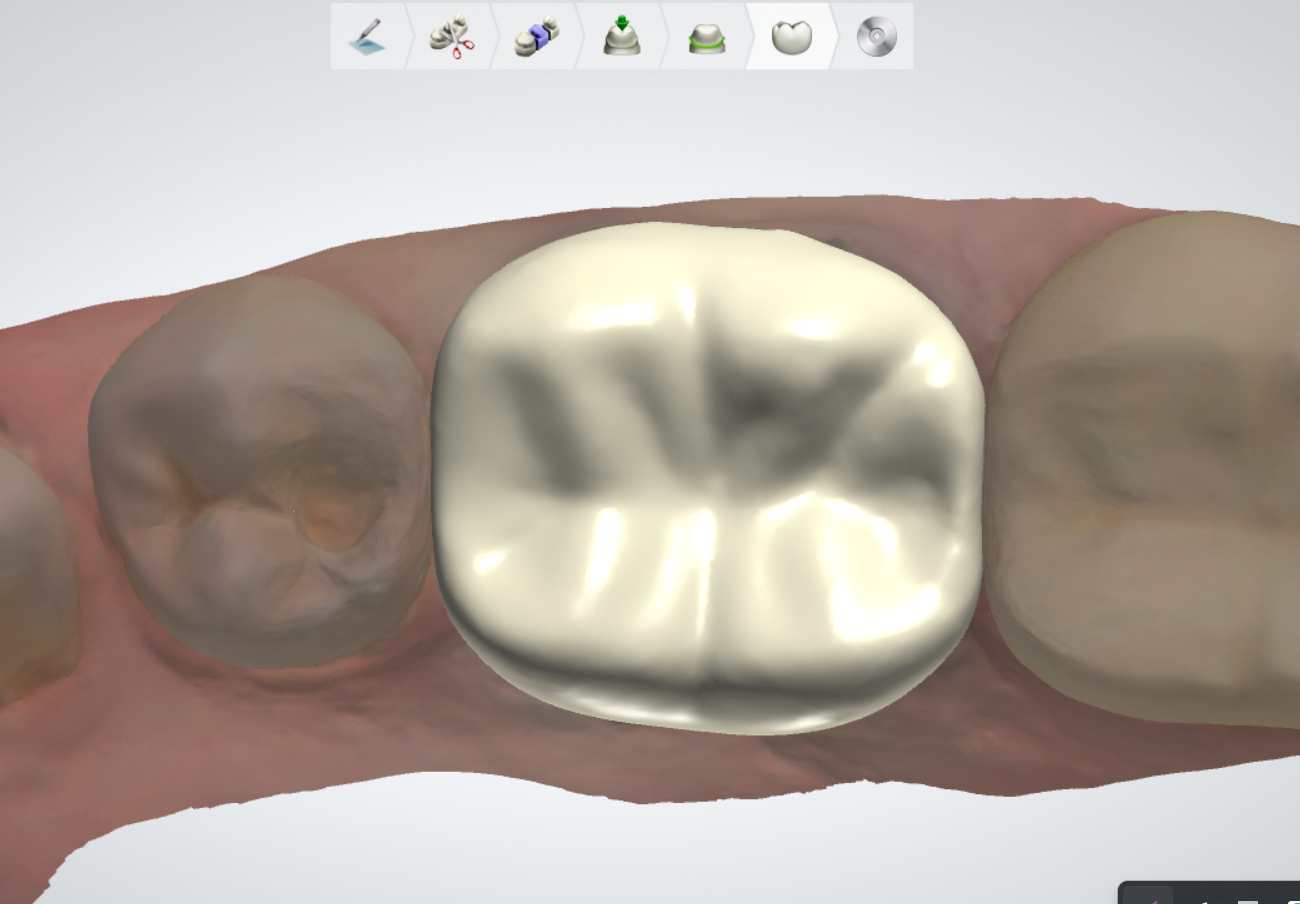Open the disc save/export step
This screenshot has width=1300, height=904.
(876, 37)
